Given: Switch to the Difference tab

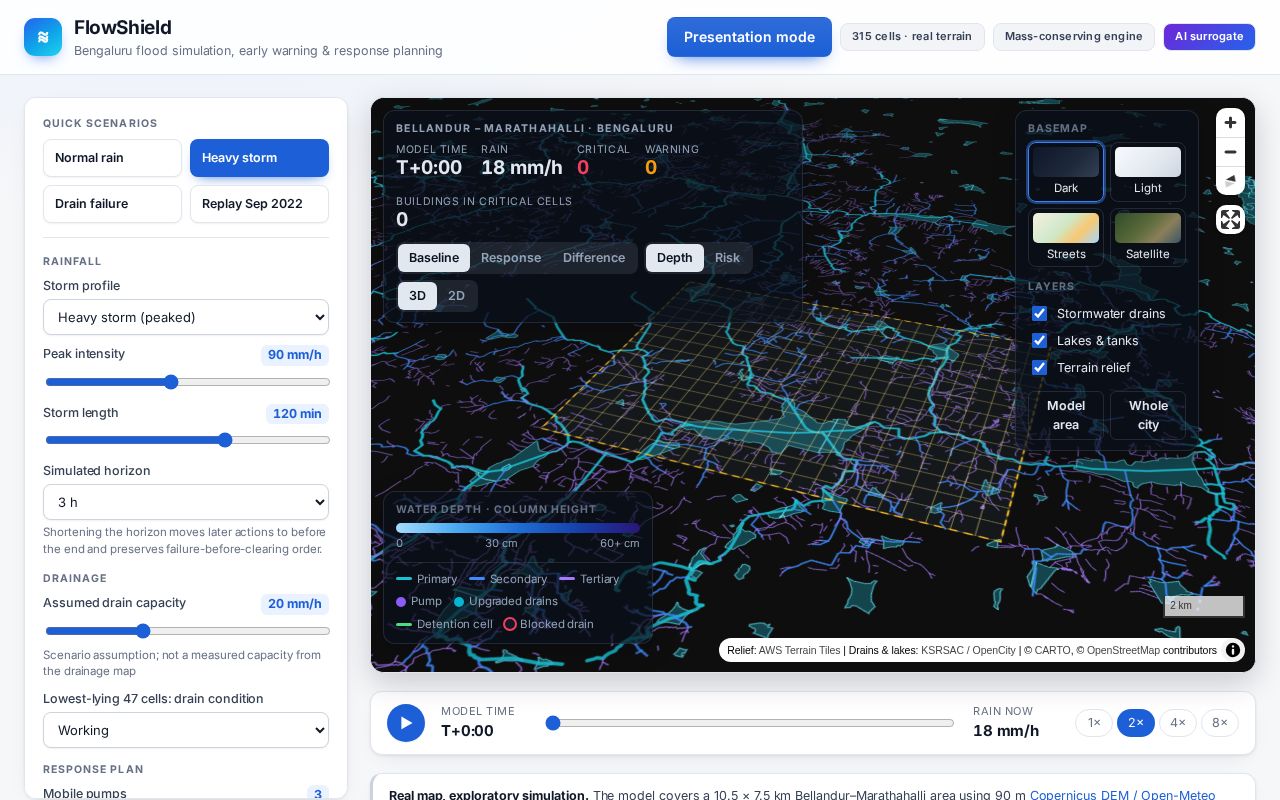Looking at the screenshot, I should (594, 258).
